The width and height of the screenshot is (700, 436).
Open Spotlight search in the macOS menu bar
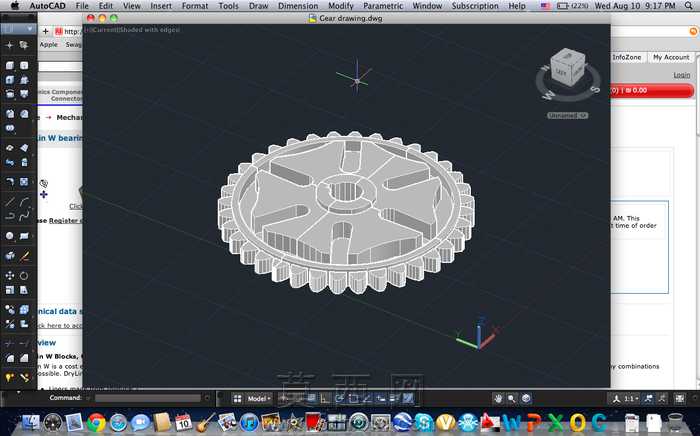tap(689, 6)
